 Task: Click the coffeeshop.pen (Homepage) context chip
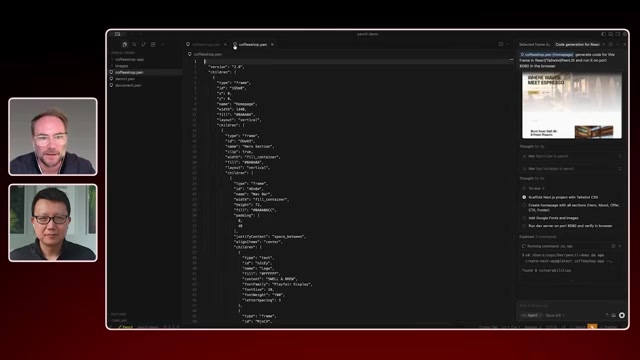[547, 54]
